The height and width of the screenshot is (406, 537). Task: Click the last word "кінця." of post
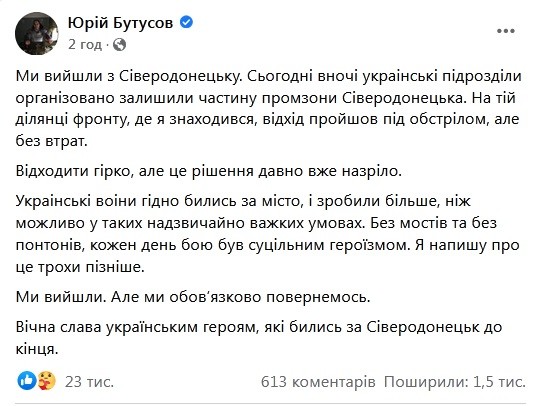(x=37, y=349)
